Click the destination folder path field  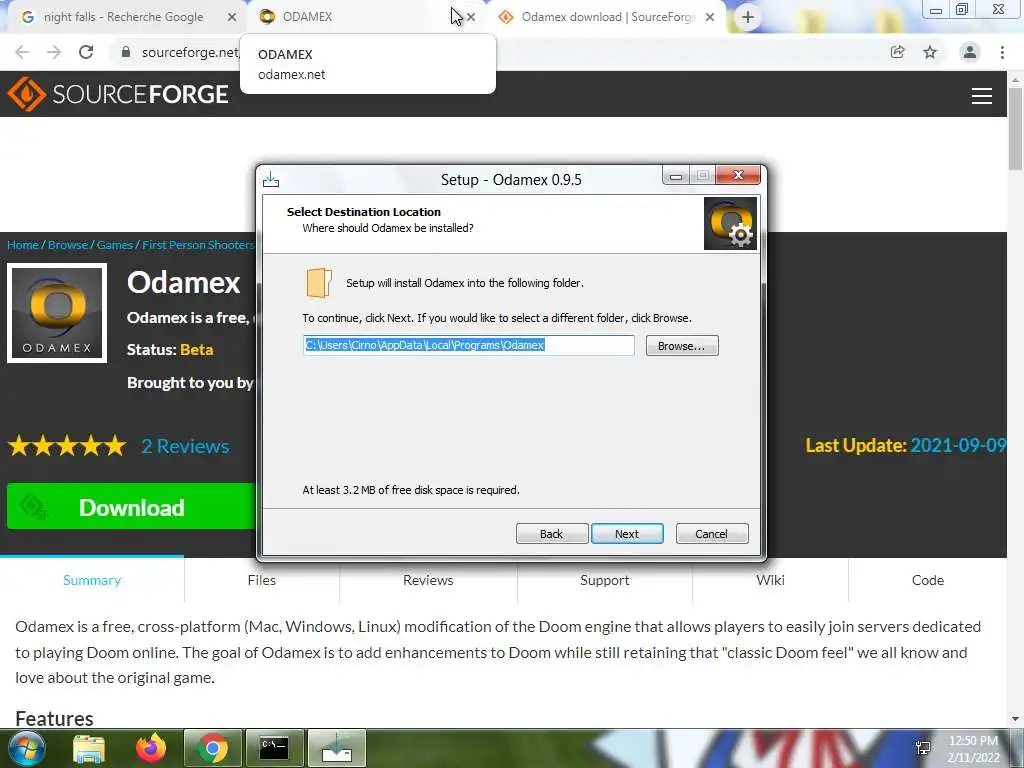pyautogui.click(x=468, y=345)
